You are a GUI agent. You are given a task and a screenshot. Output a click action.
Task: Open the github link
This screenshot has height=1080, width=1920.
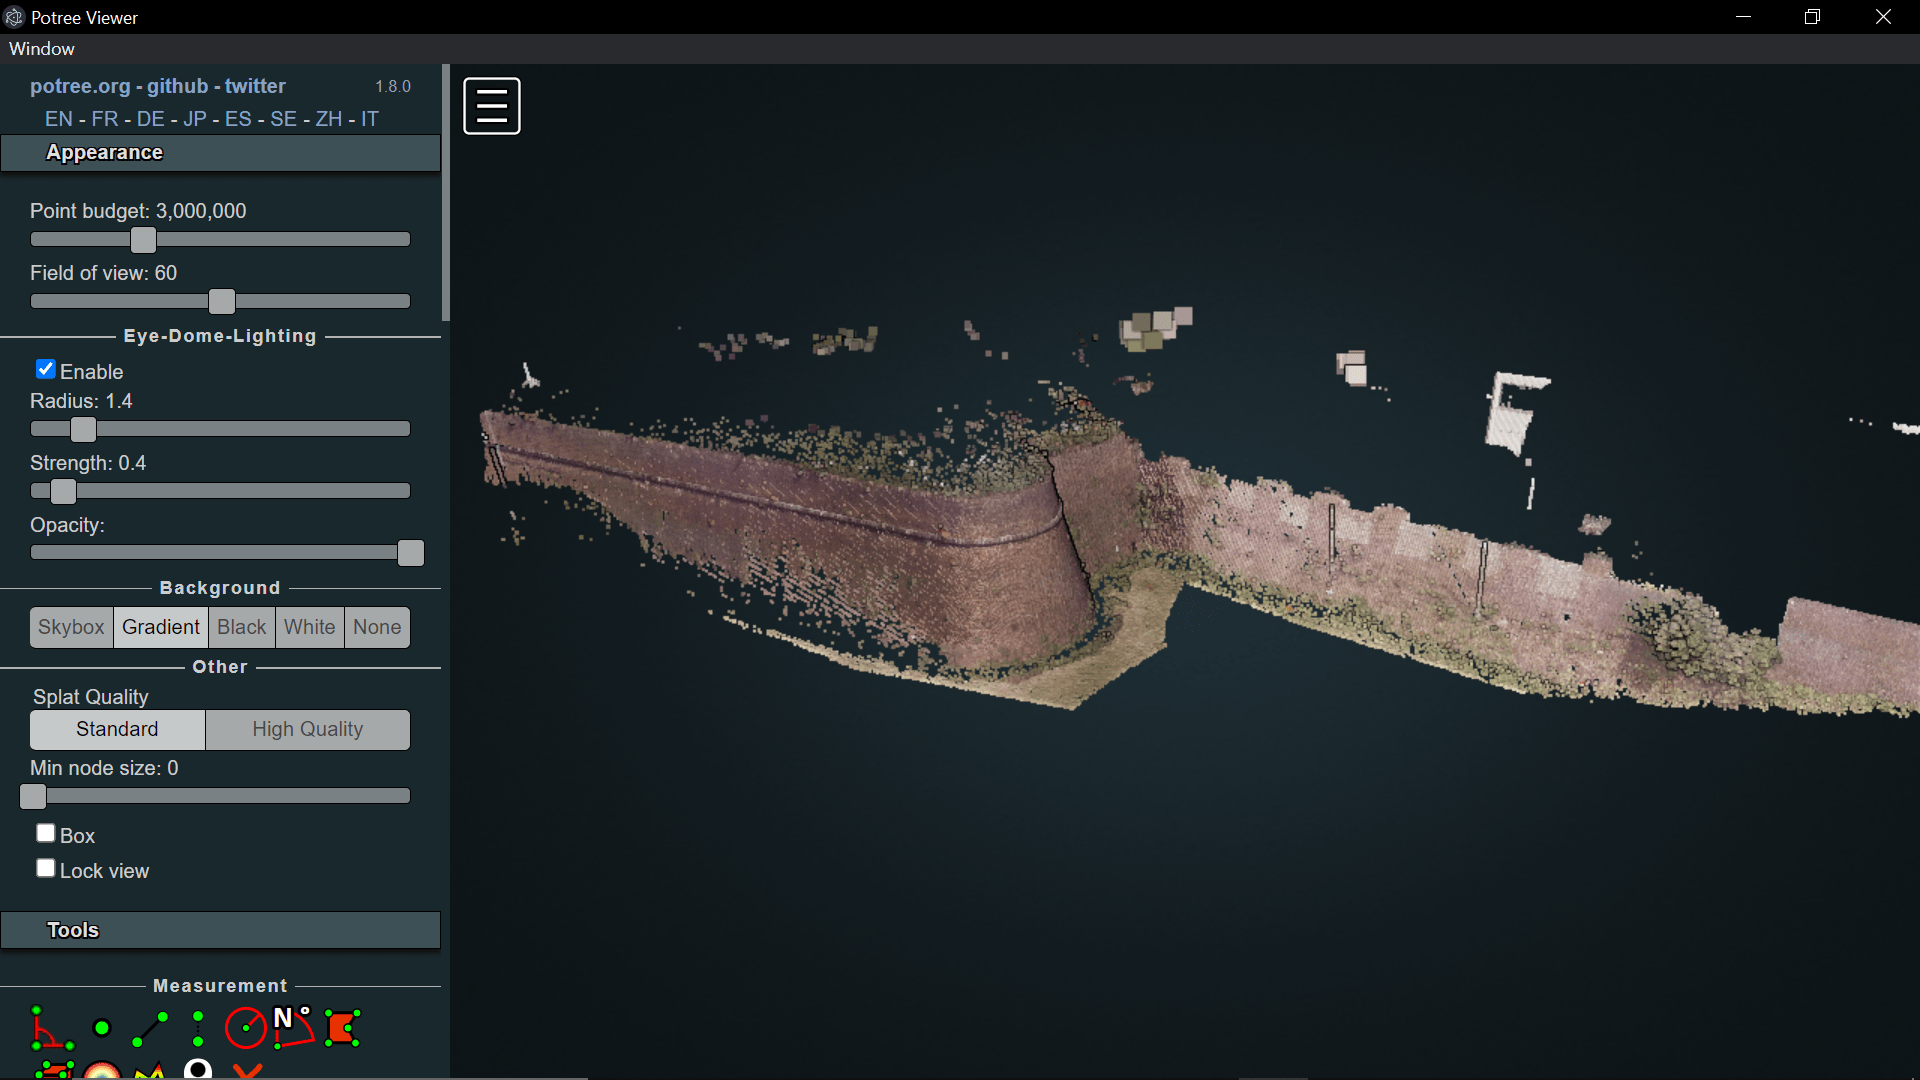tap(177, 86)
